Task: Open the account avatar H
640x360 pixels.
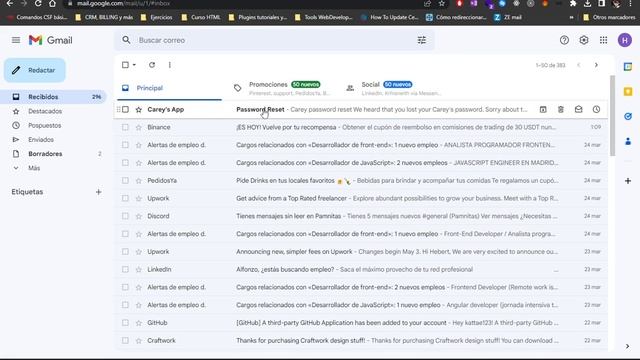Action: (x=624, y=40)
